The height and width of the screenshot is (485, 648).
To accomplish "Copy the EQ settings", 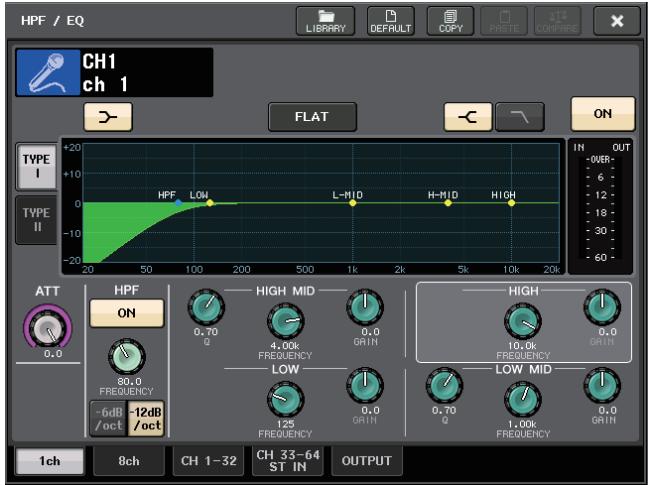I will coord(450,21).
